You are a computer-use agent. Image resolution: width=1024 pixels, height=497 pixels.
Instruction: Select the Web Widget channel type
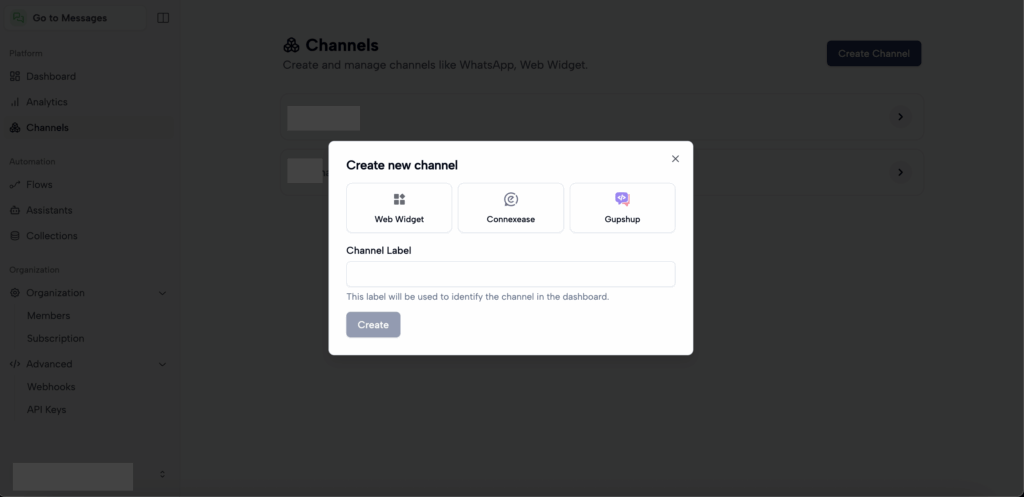click(399, 208)
